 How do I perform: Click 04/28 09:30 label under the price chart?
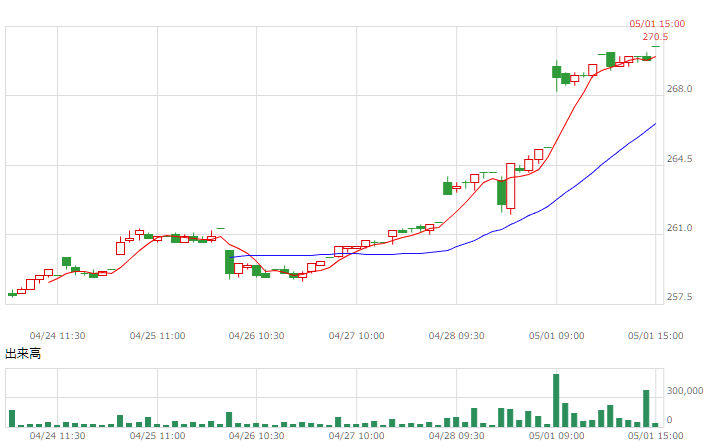[x=456, y=336]
